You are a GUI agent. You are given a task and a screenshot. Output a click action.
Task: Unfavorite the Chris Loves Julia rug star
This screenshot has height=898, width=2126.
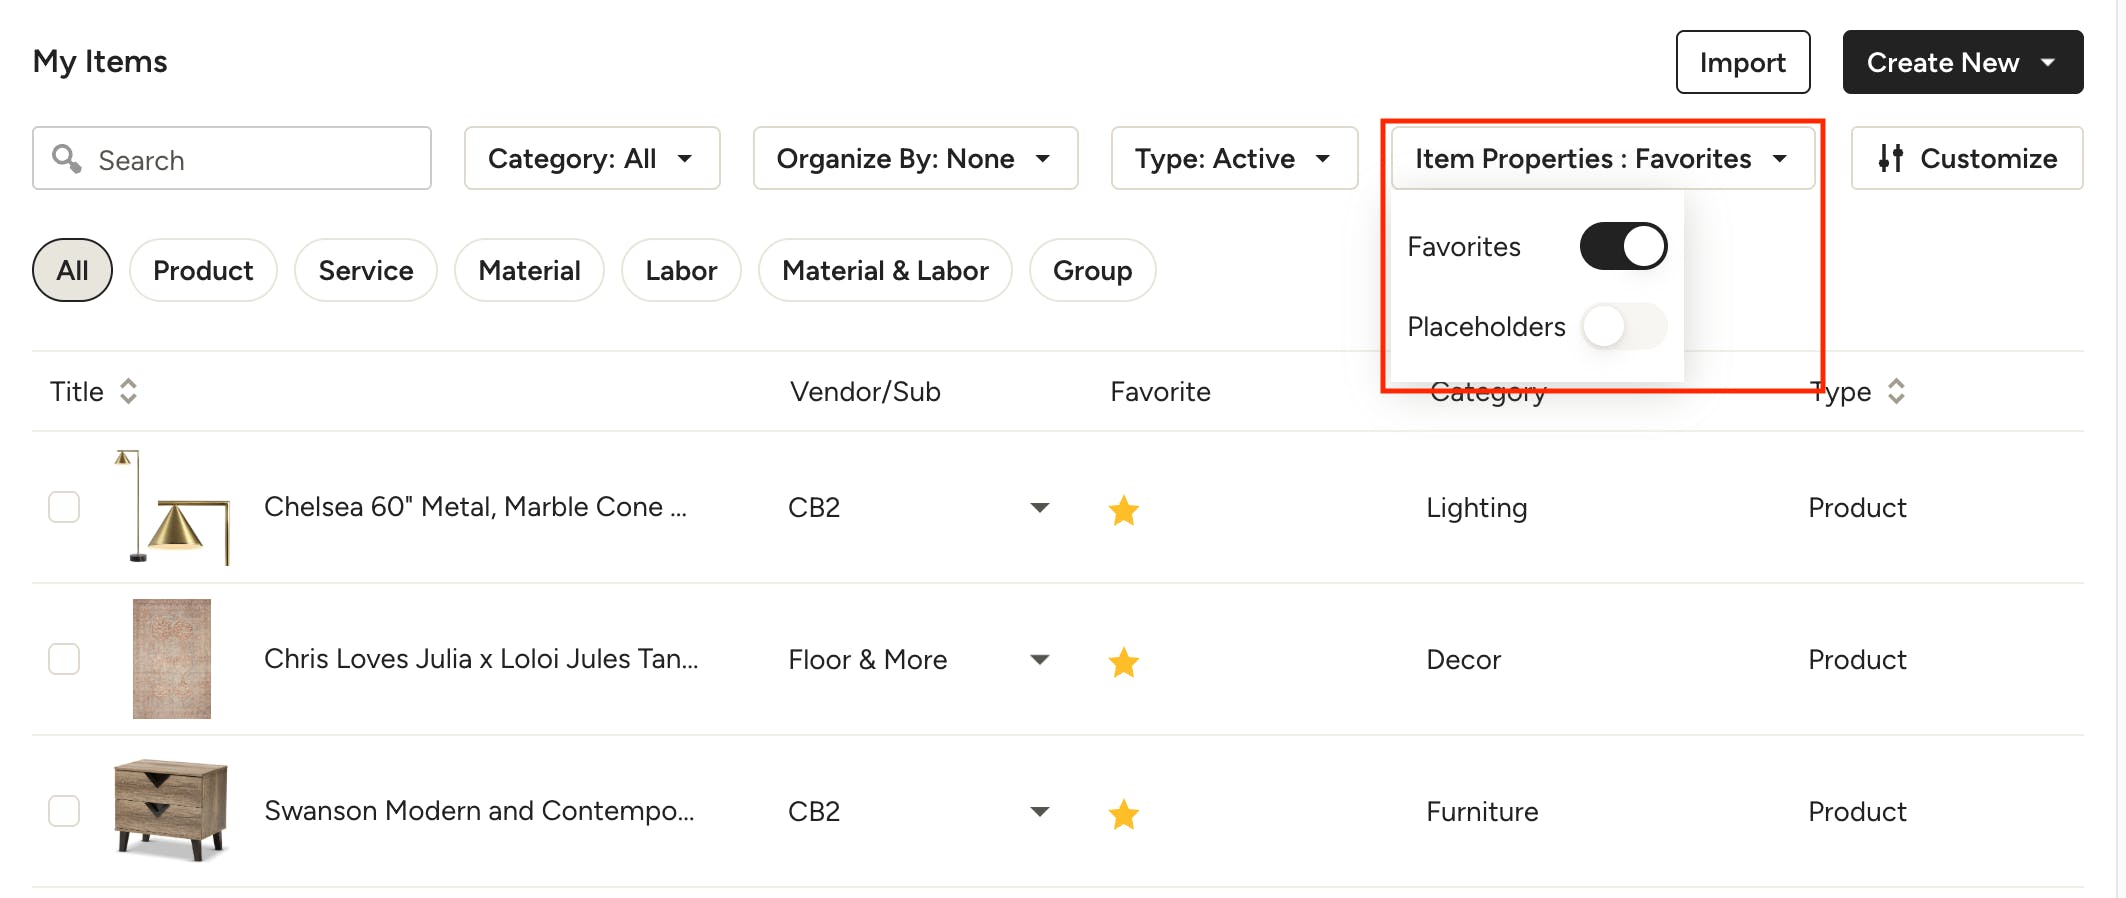pos(1124,662)
